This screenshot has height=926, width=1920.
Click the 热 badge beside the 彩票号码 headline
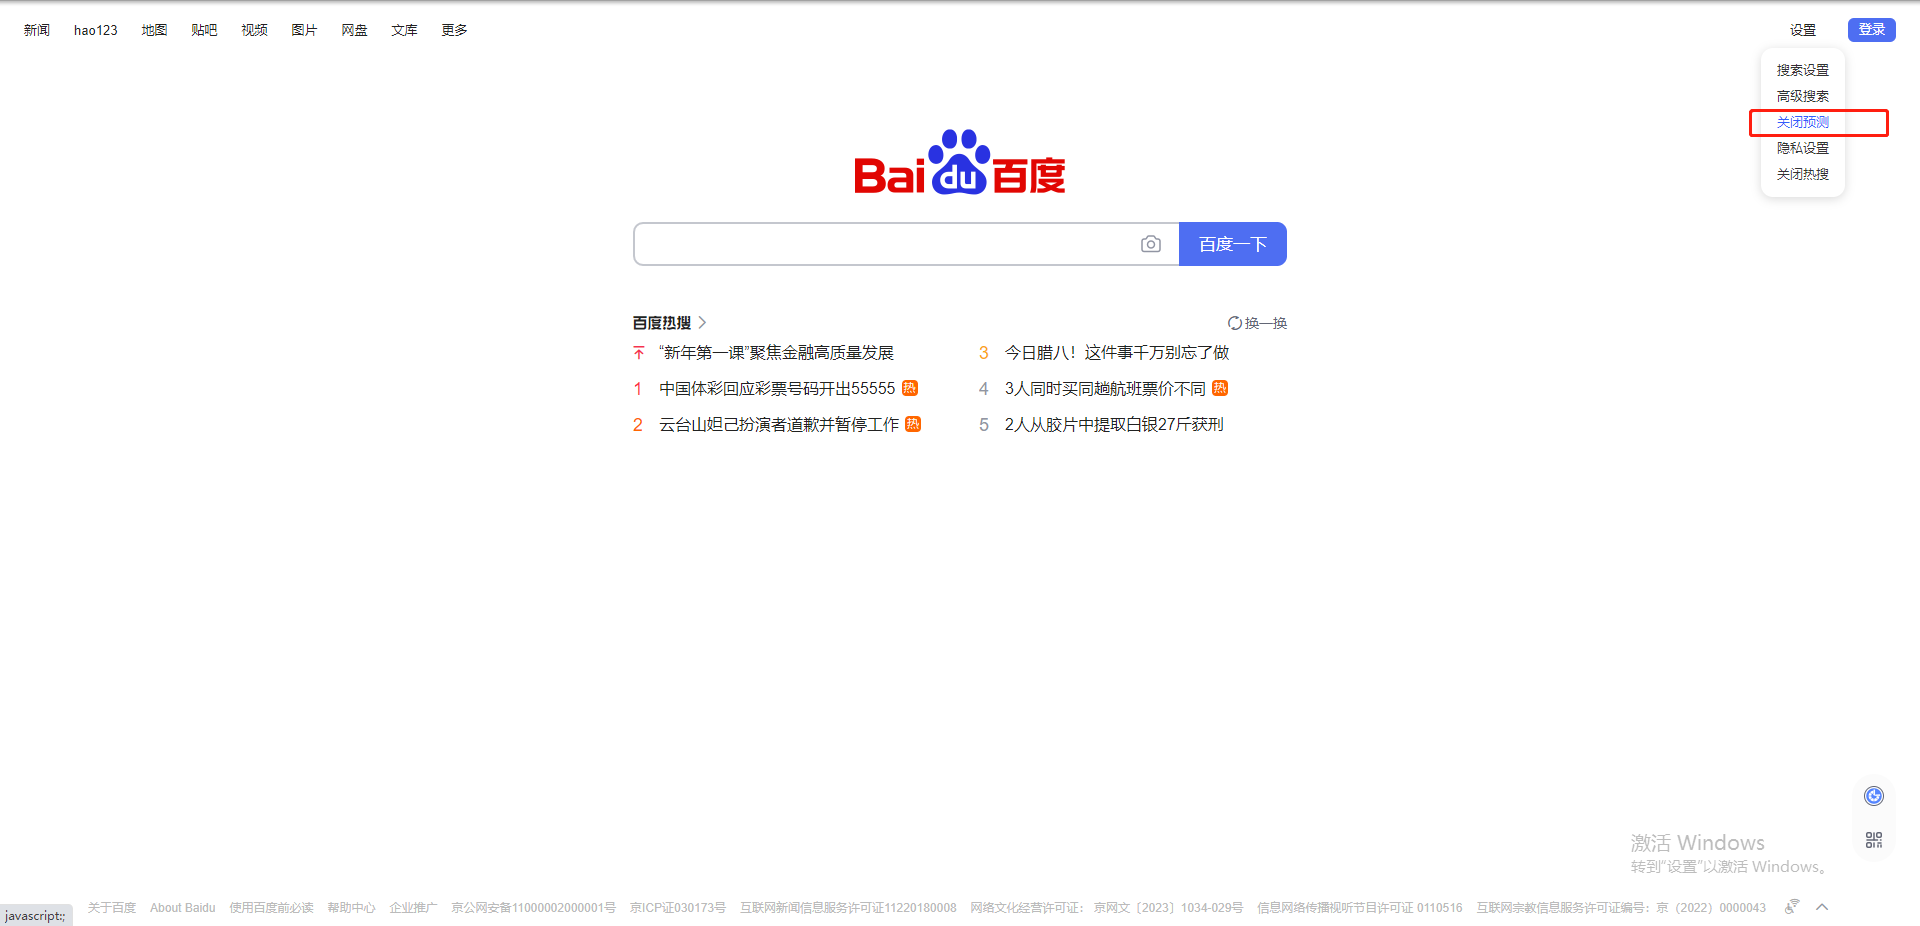pyautogui.click(x=910, y=388)
